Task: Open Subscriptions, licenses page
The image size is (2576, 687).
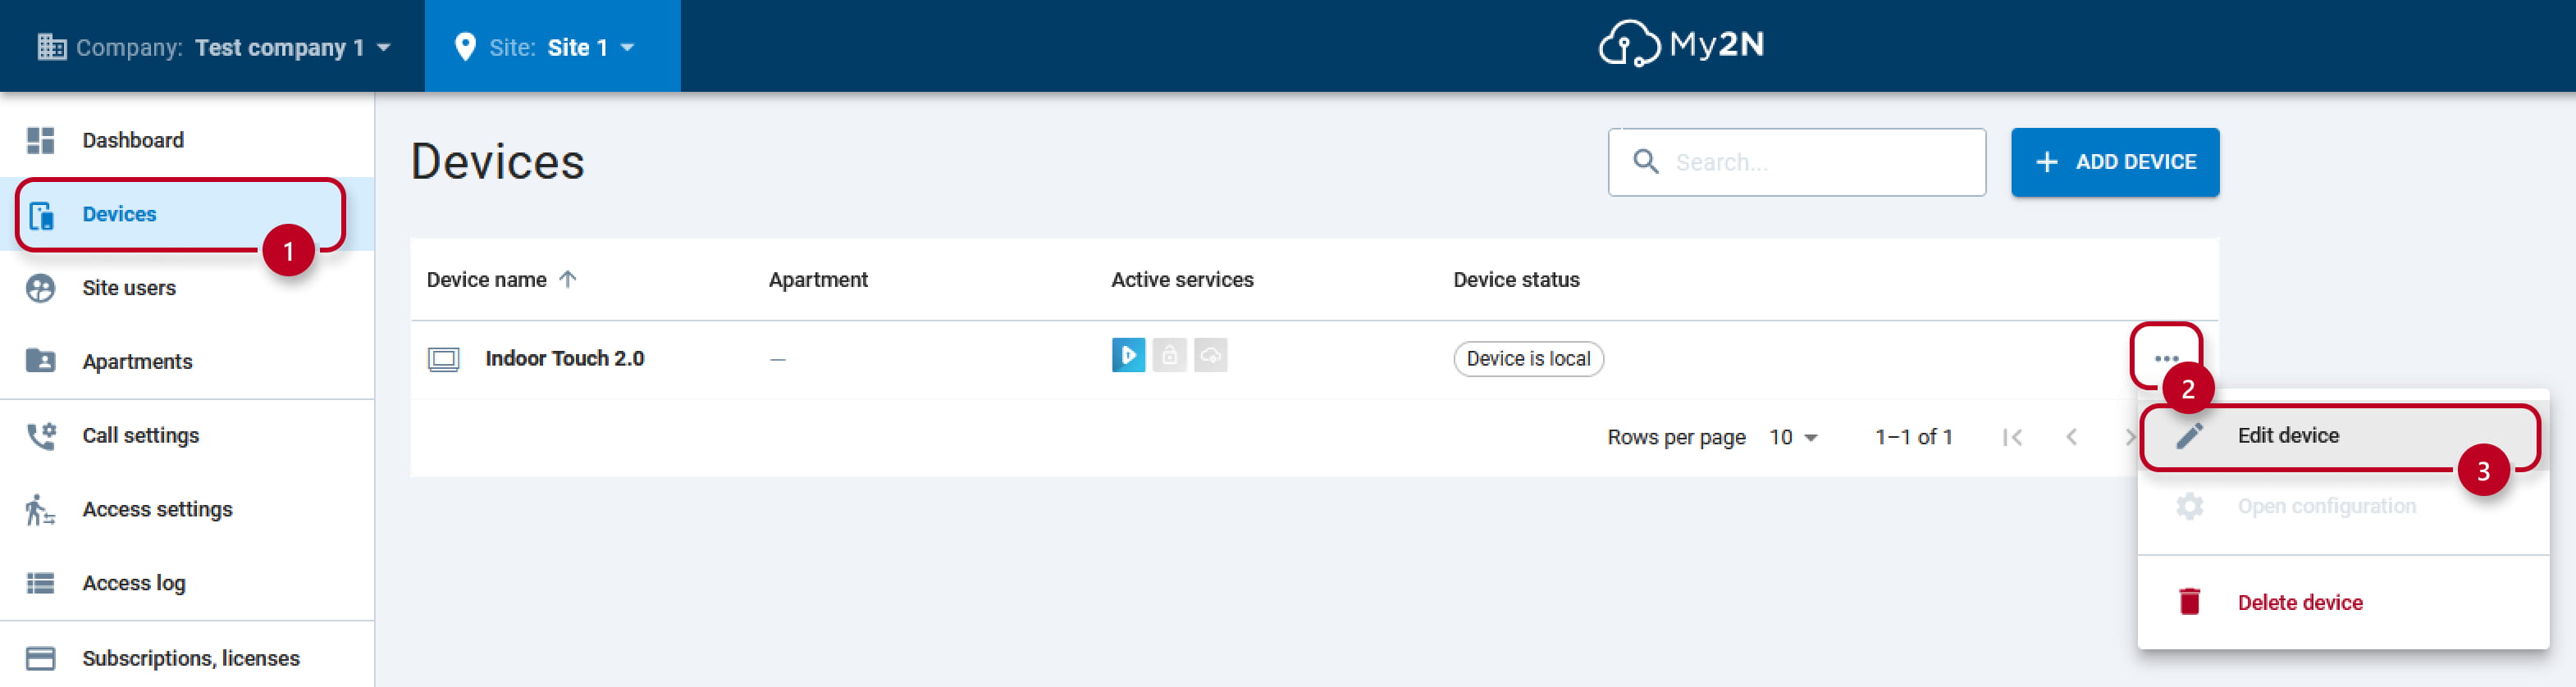Action: point(187,658)
